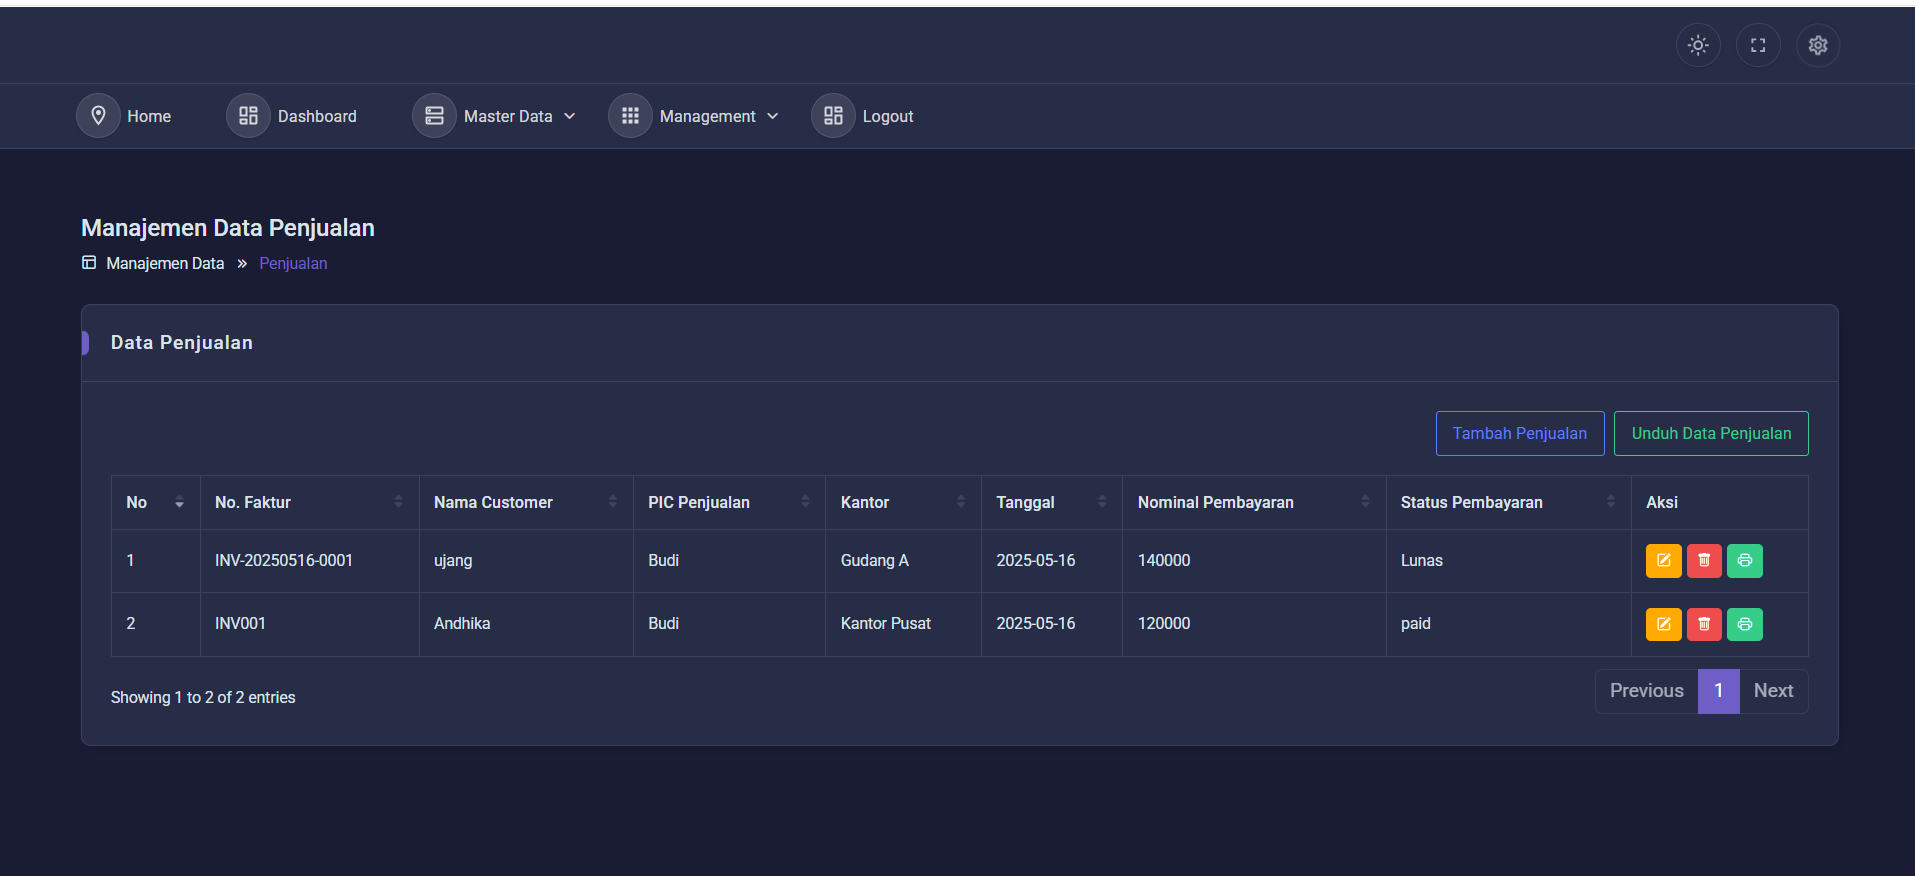Edit the INV001 sale using yellow icon

(1663, 624)
